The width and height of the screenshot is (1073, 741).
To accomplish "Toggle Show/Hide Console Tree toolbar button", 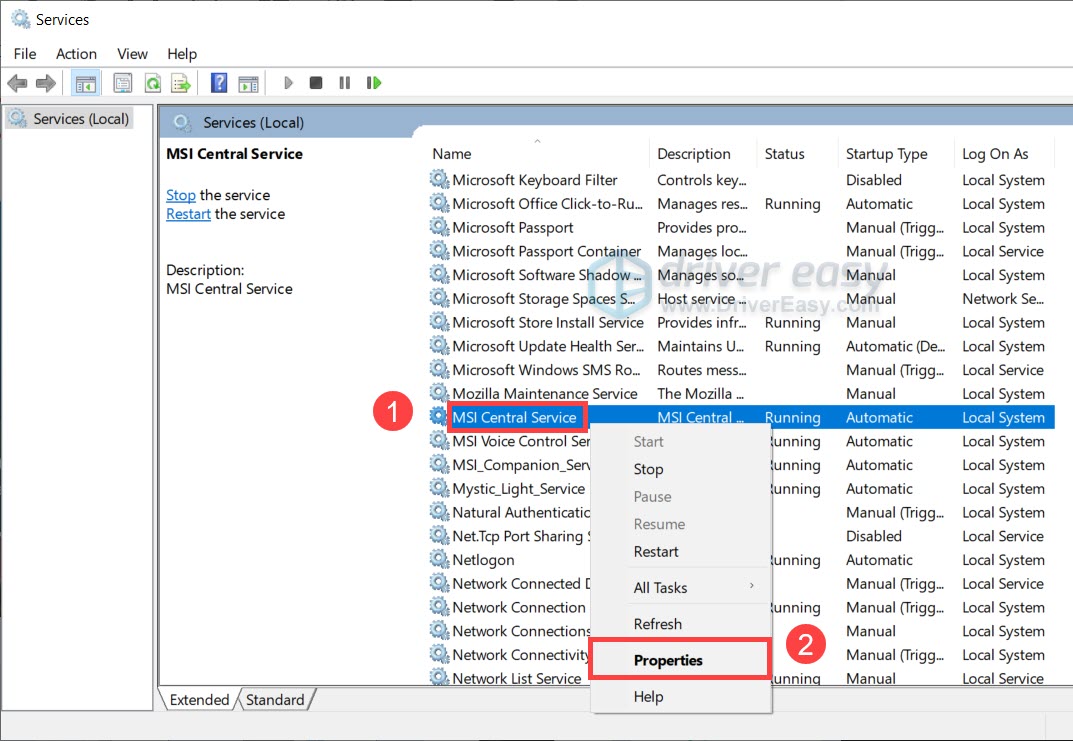I will [85, 83].
